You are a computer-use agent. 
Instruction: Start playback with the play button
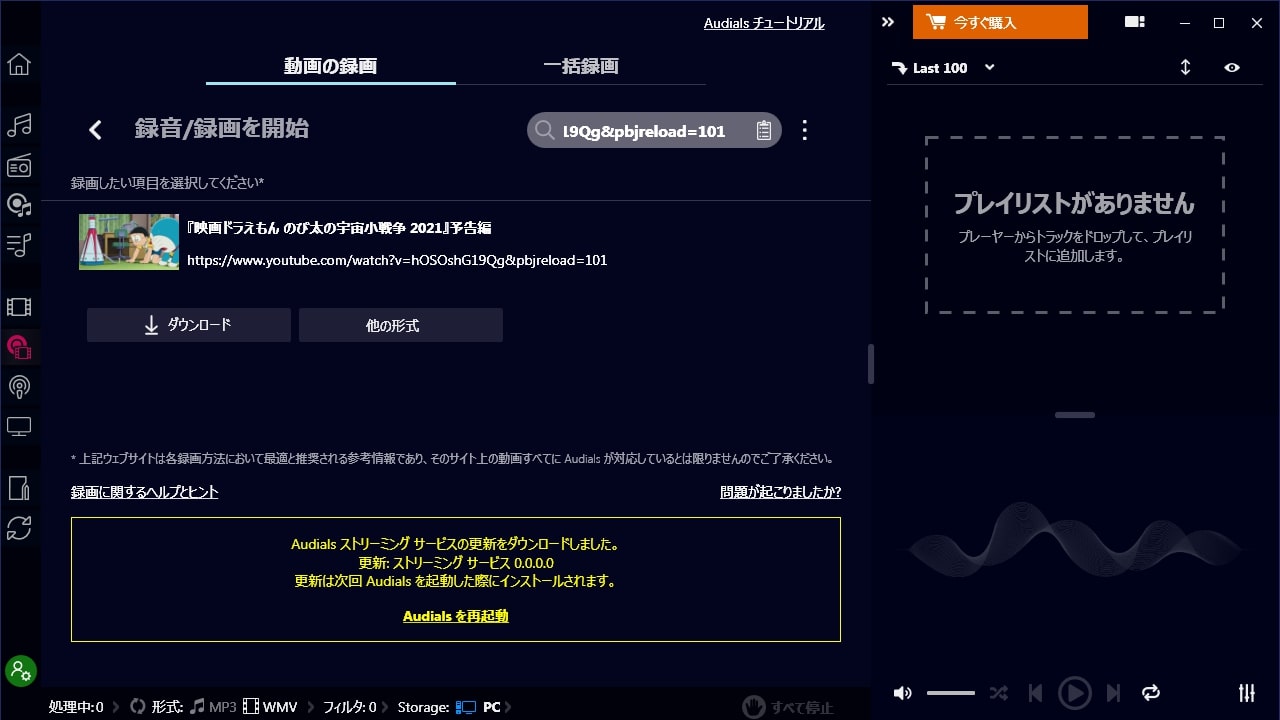pyautogui.click(x=1075, y=693)
